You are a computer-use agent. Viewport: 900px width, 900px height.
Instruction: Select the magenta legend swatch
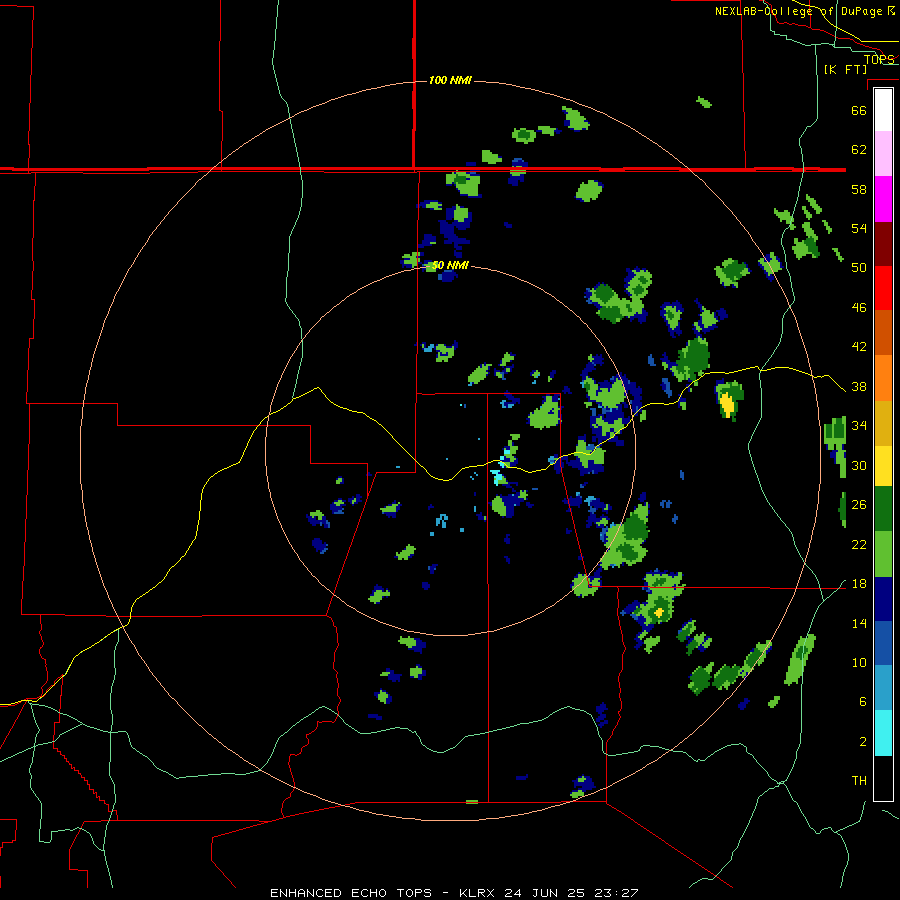pos(883,199)
